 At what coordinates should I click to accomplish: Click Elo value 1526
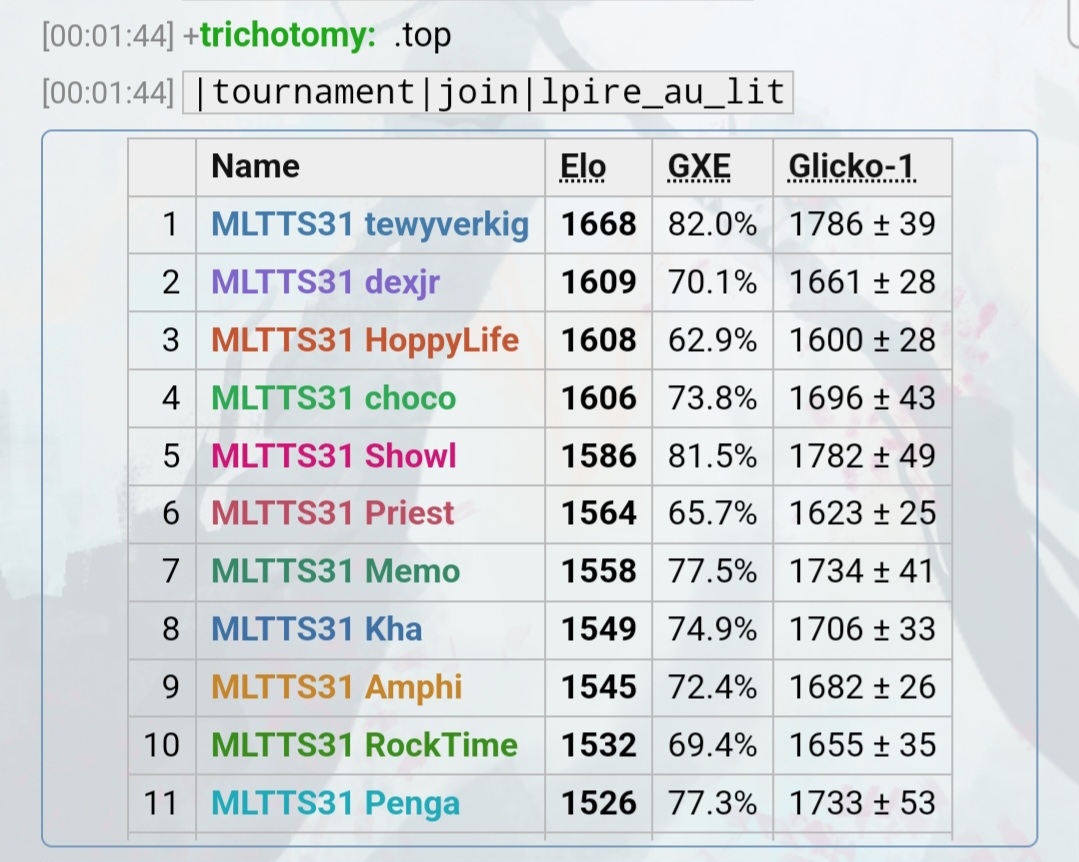(x=599, y=803)
